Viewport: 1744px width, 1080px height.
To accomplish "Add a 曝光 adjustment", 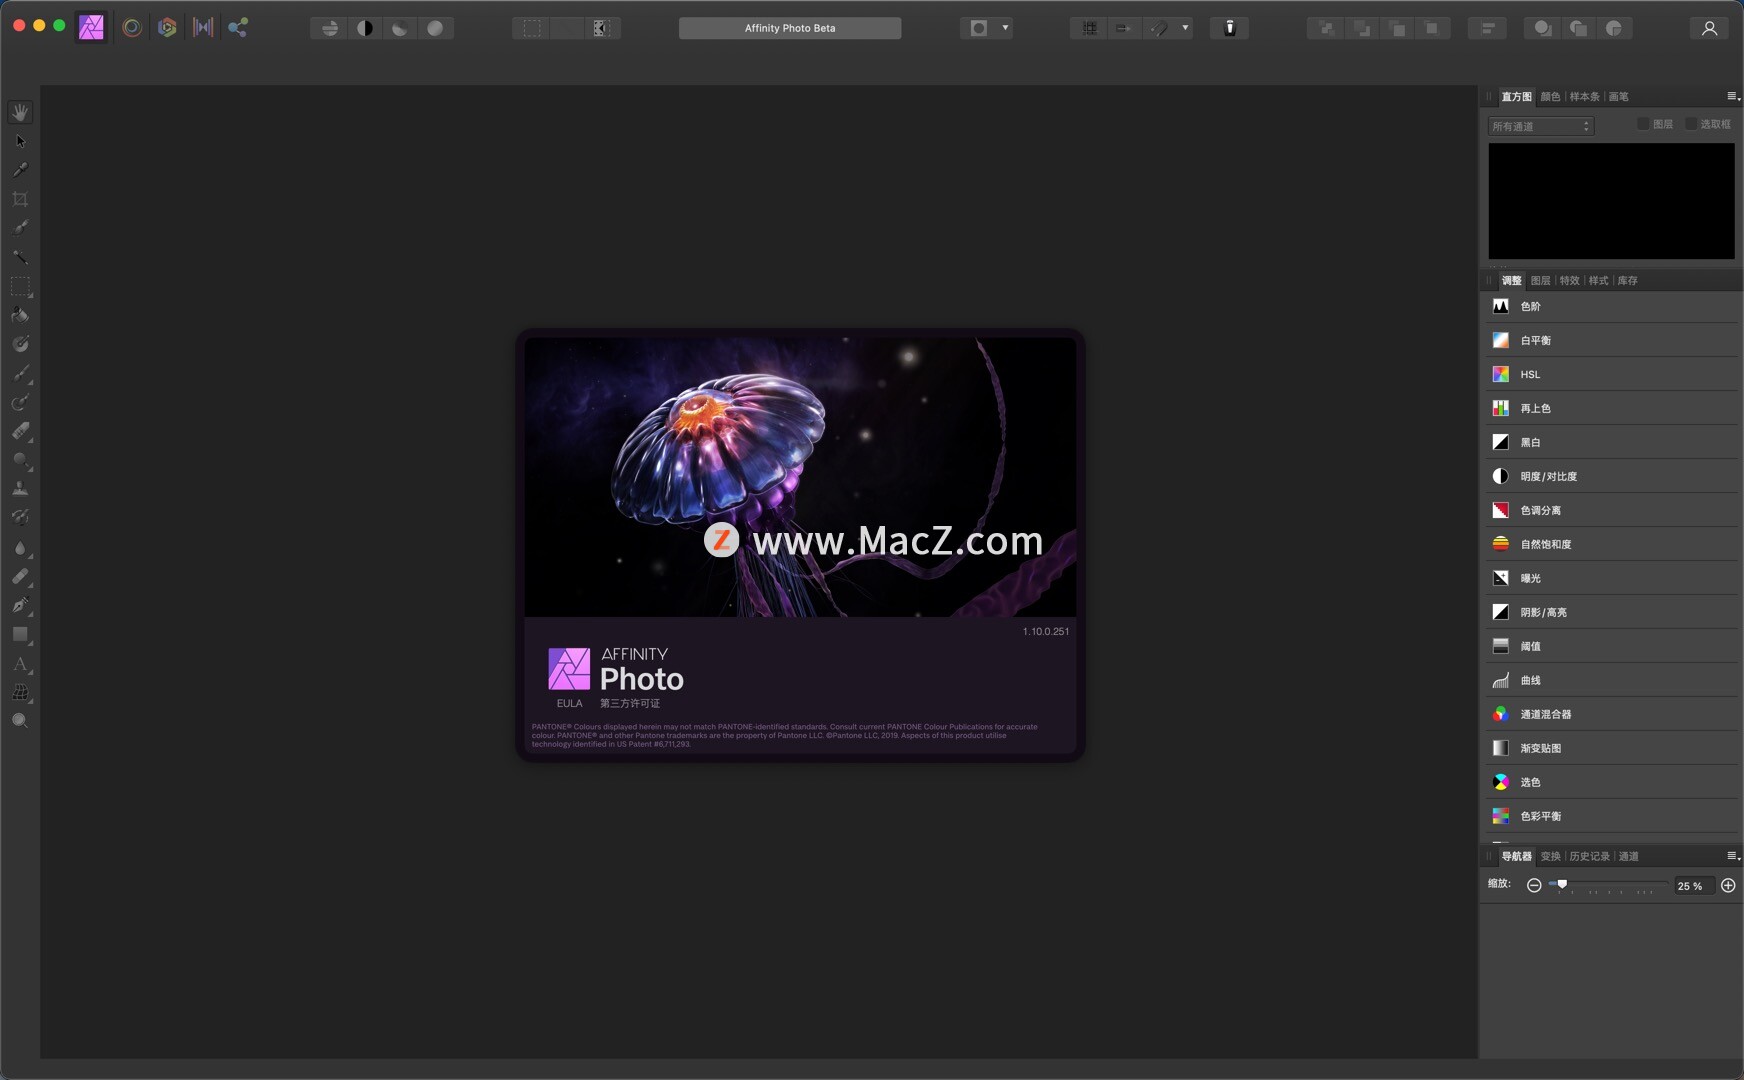I will click(1611, 579).
